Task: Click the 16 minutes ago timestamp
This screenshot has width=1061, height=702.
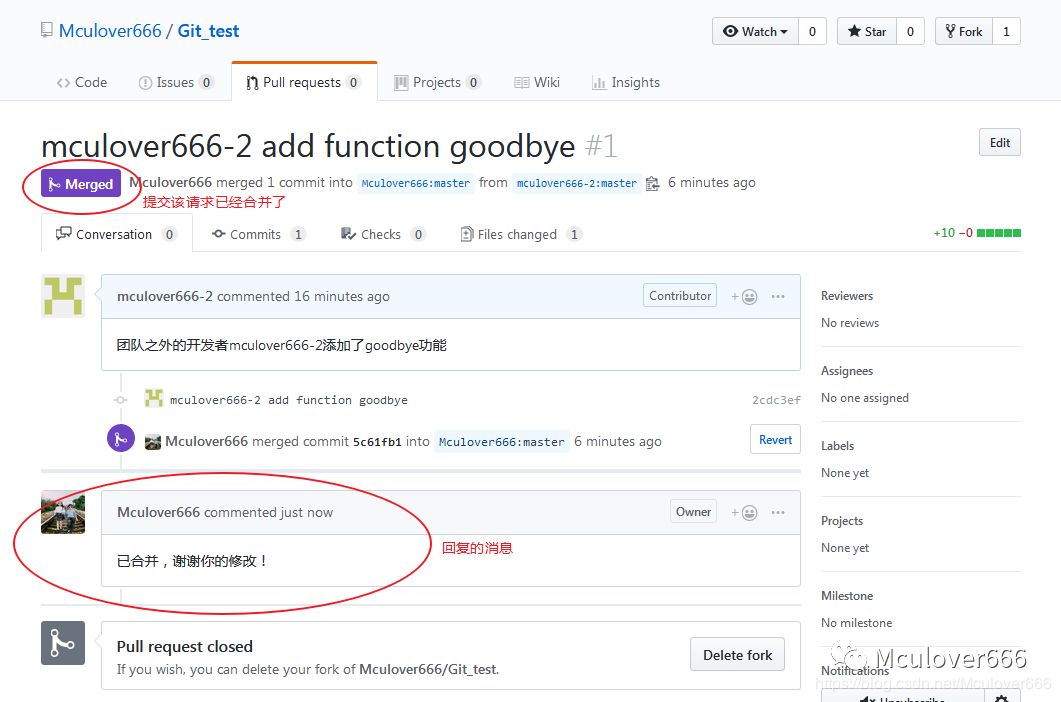Action: 342,296
